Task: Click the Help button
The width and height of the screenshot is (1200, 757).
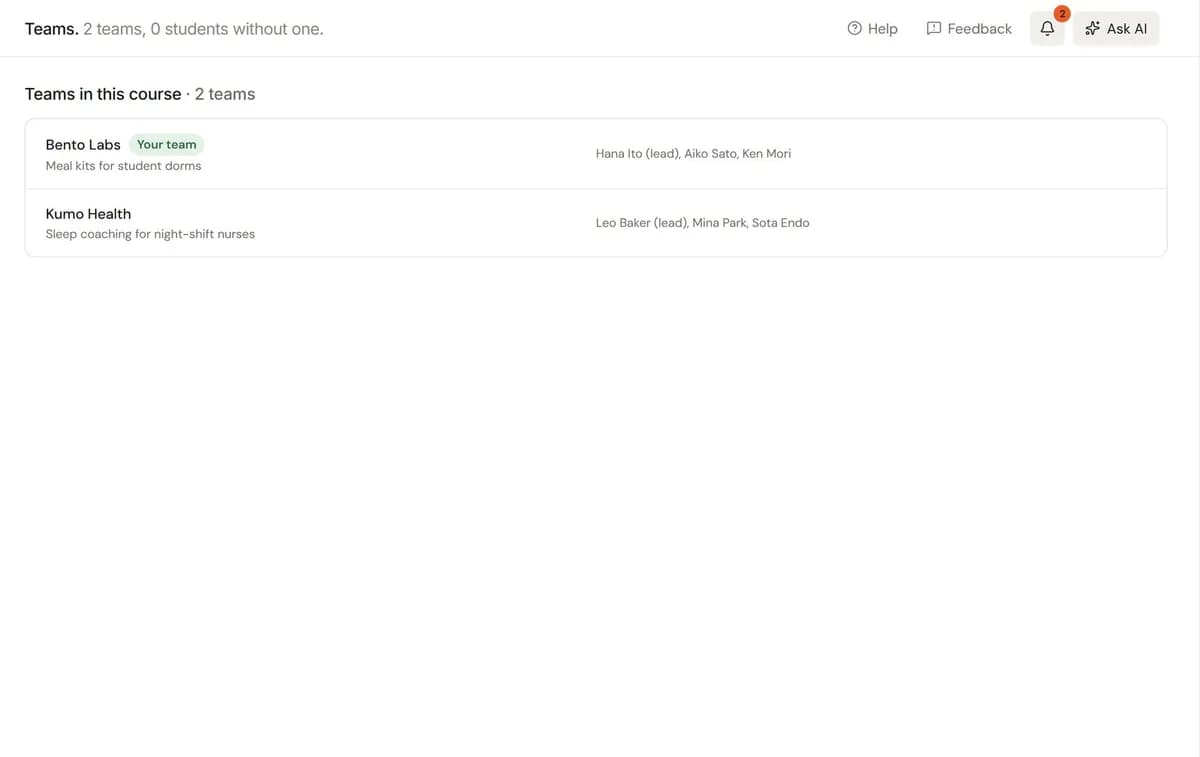Action: [x=872, y=29]
